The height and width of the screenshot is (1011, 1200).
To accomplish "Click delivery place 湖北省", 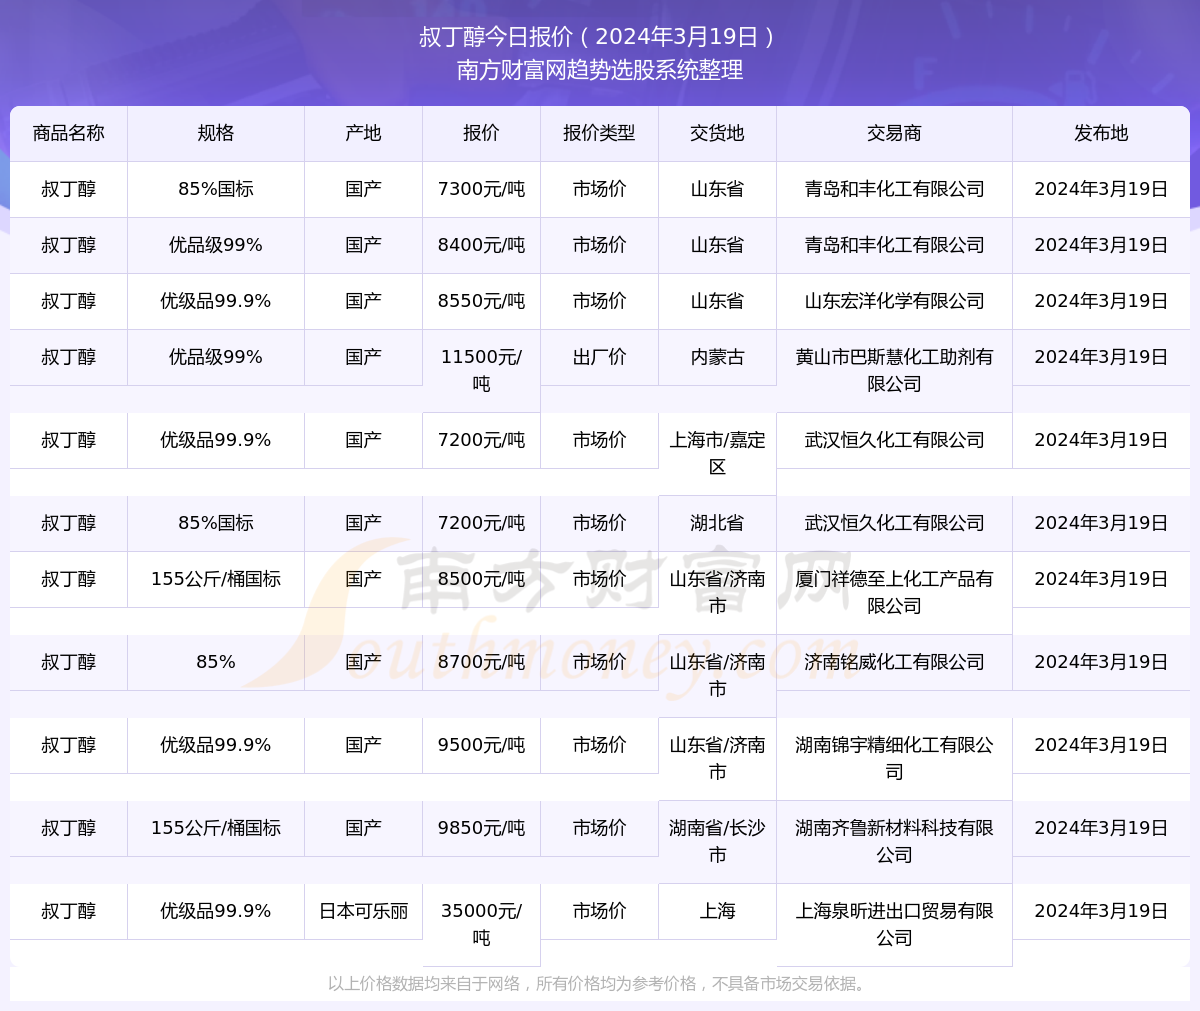I will point(717,523).
